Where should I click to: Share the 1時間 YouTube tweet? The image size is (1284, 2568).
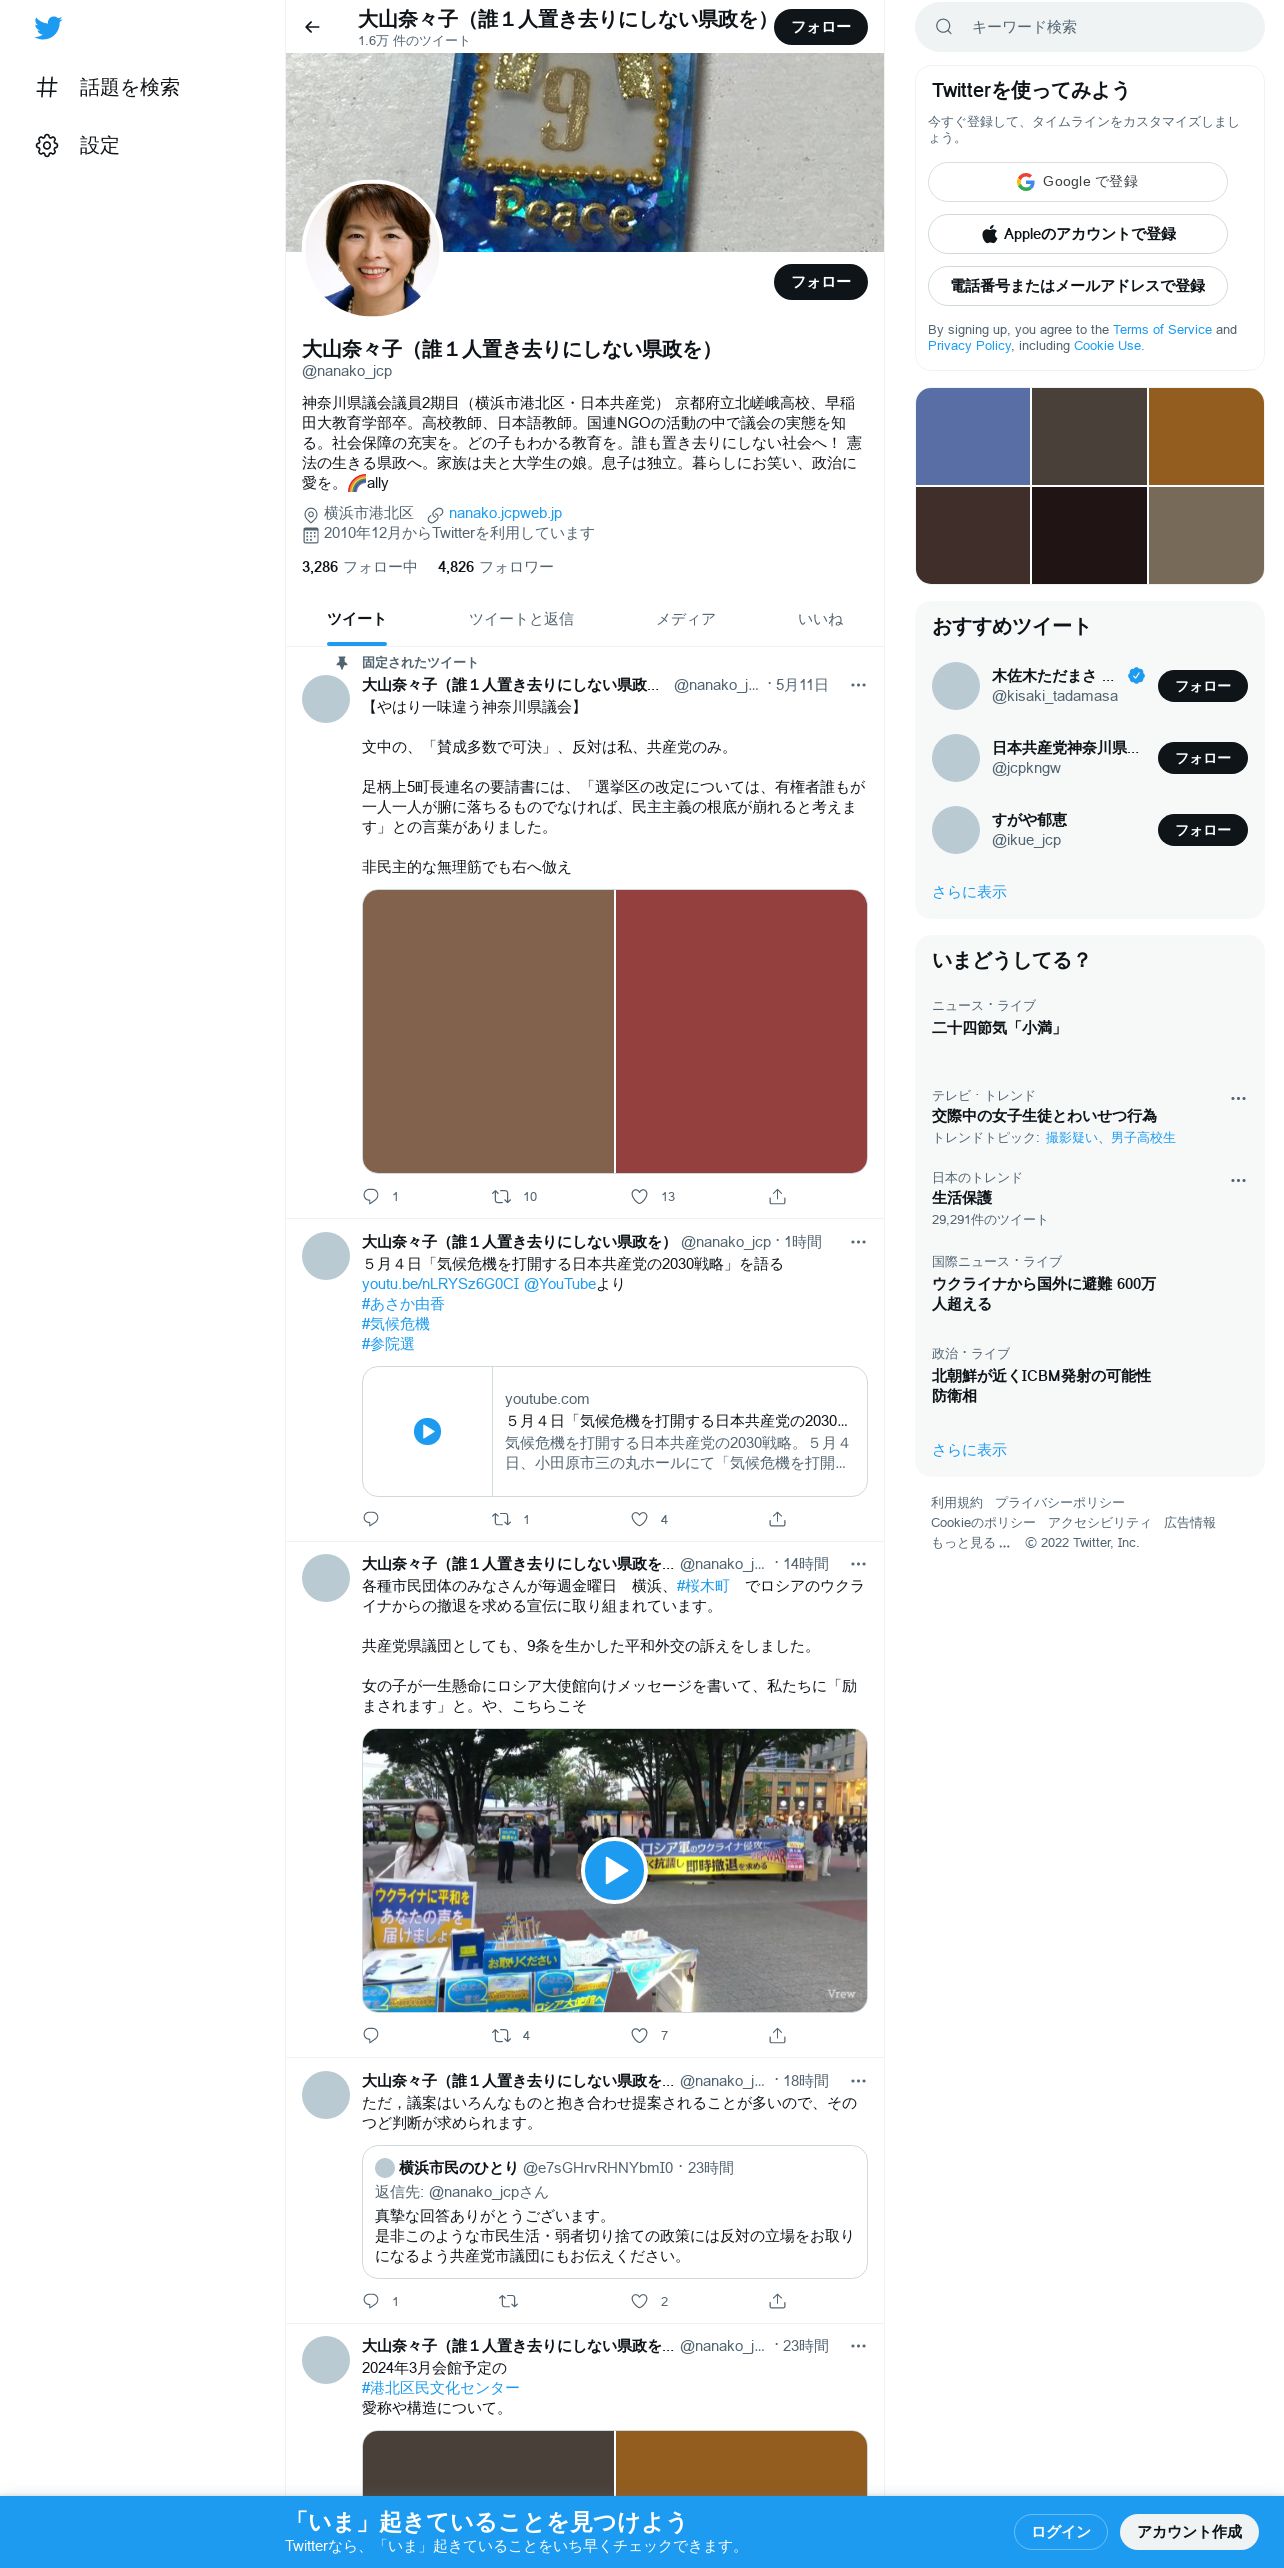[777, 1519]
